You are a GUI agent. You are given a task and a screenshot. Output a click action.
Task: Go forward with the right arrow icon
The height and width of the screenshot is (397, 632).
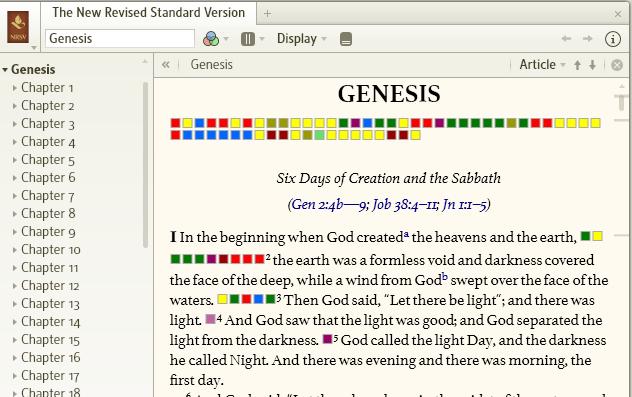point(588,39)
